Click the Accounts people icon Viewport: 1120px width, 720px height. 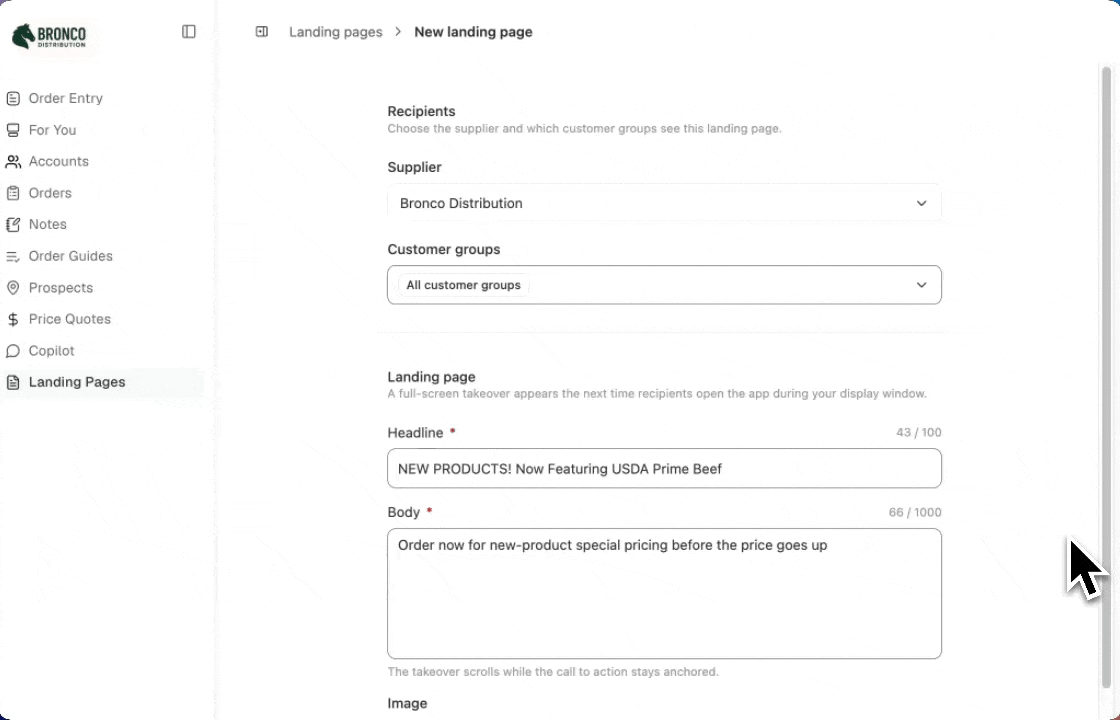[13, 161]
